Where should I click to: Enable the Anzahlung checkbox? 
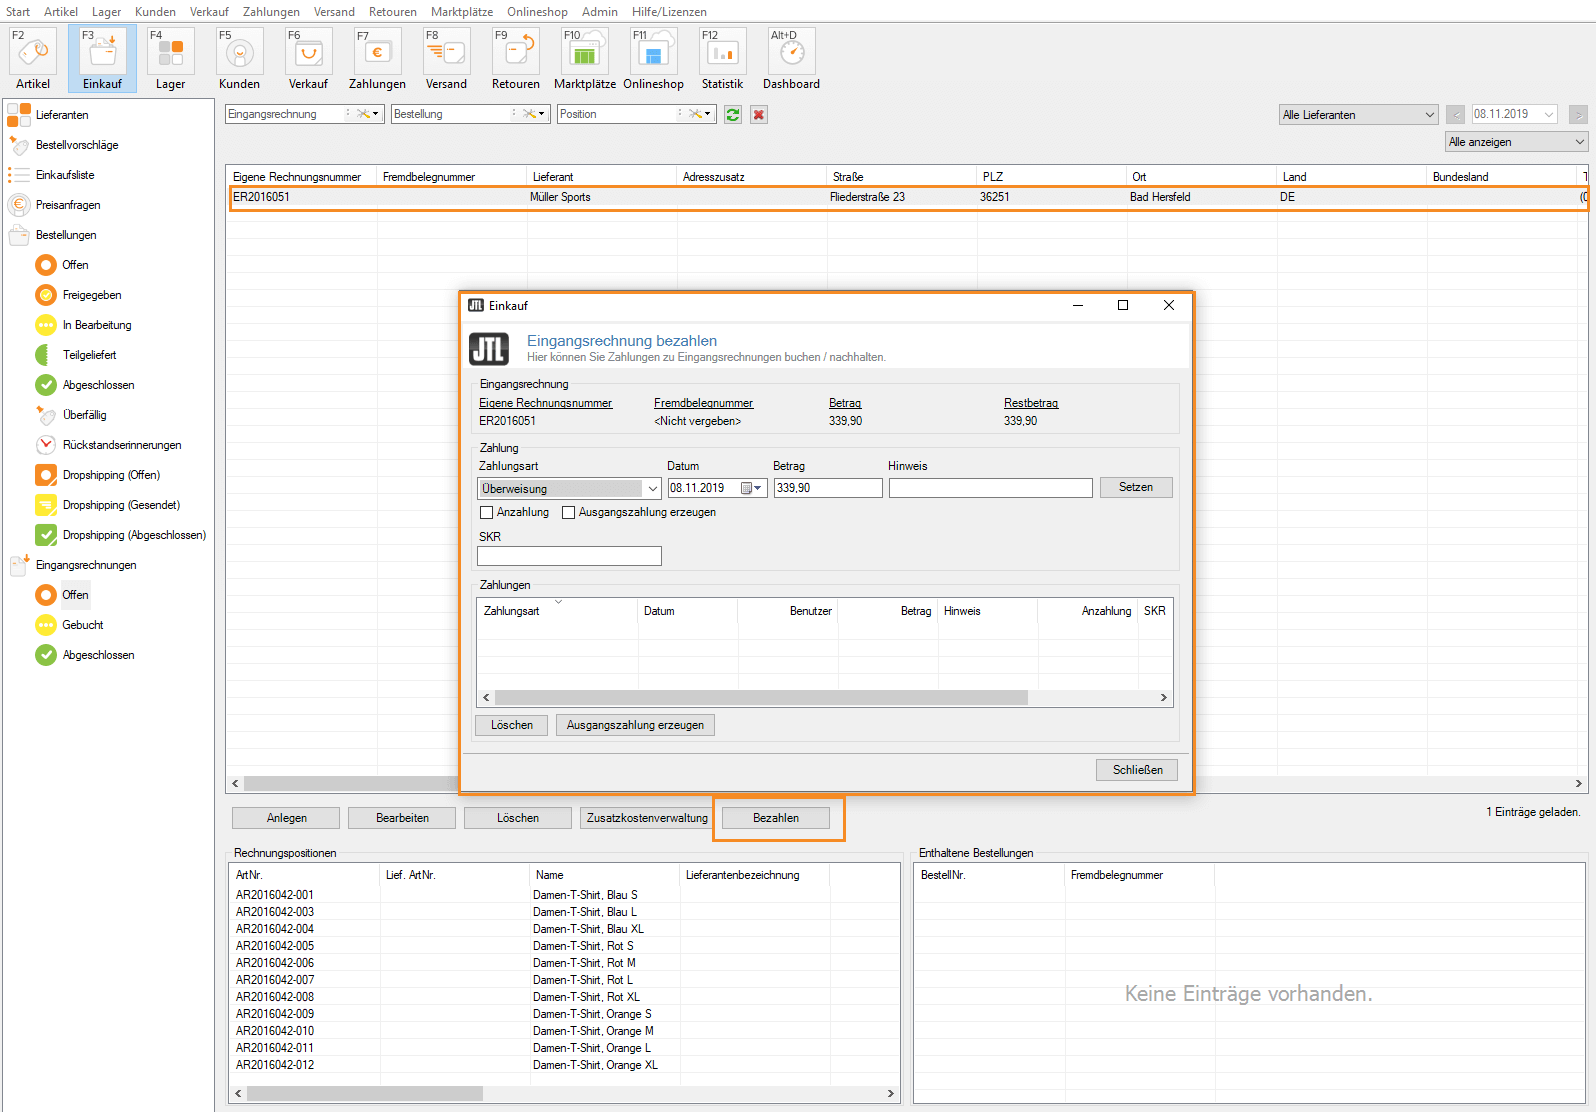point(487,513)
